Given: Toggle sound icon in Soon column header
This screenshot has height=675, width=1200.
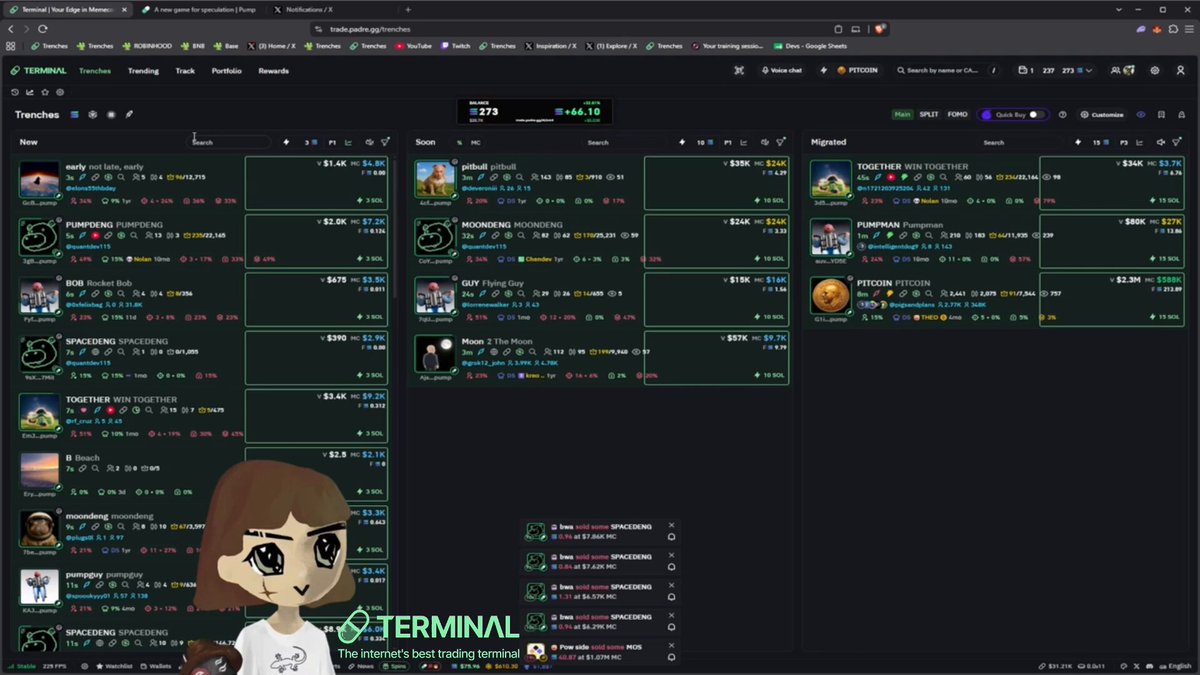Looking at the screenshot, I should click(x=765, y=142).
